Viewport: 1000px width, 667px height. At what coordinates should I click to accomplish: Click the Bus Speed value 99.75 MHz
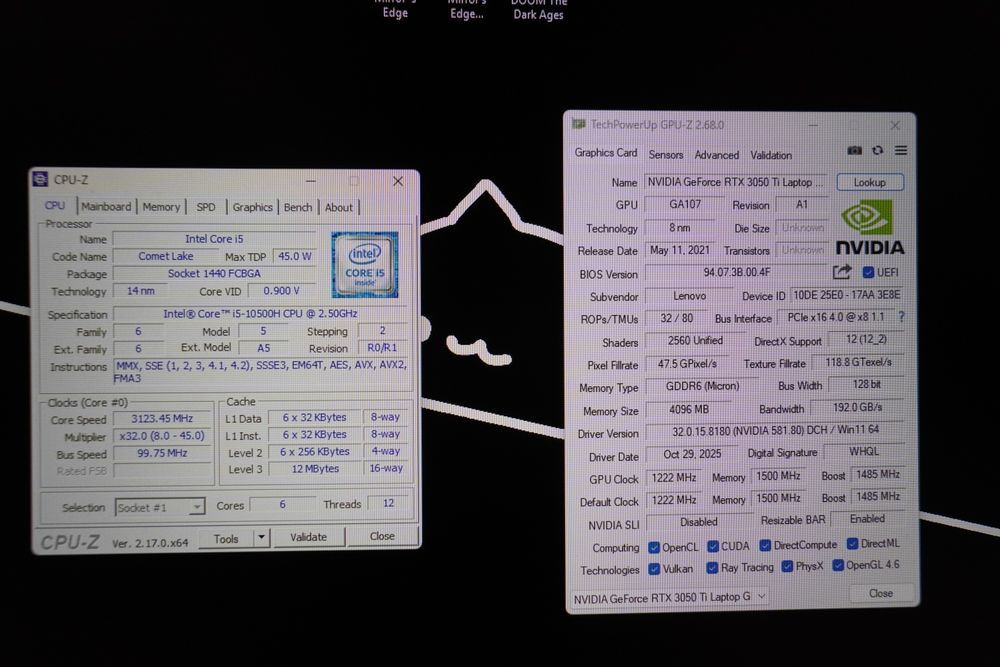[x=162, y=453]
